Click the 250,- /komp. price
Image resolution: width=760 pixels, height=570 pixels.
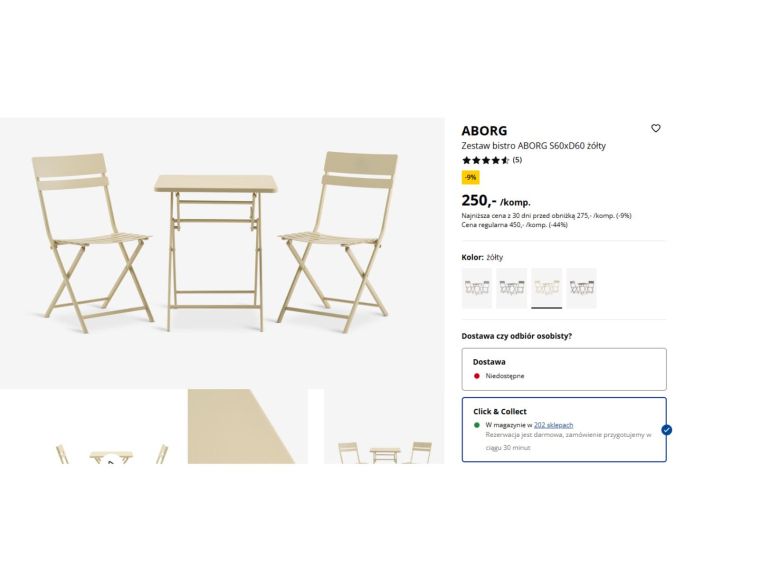(496, 201)
